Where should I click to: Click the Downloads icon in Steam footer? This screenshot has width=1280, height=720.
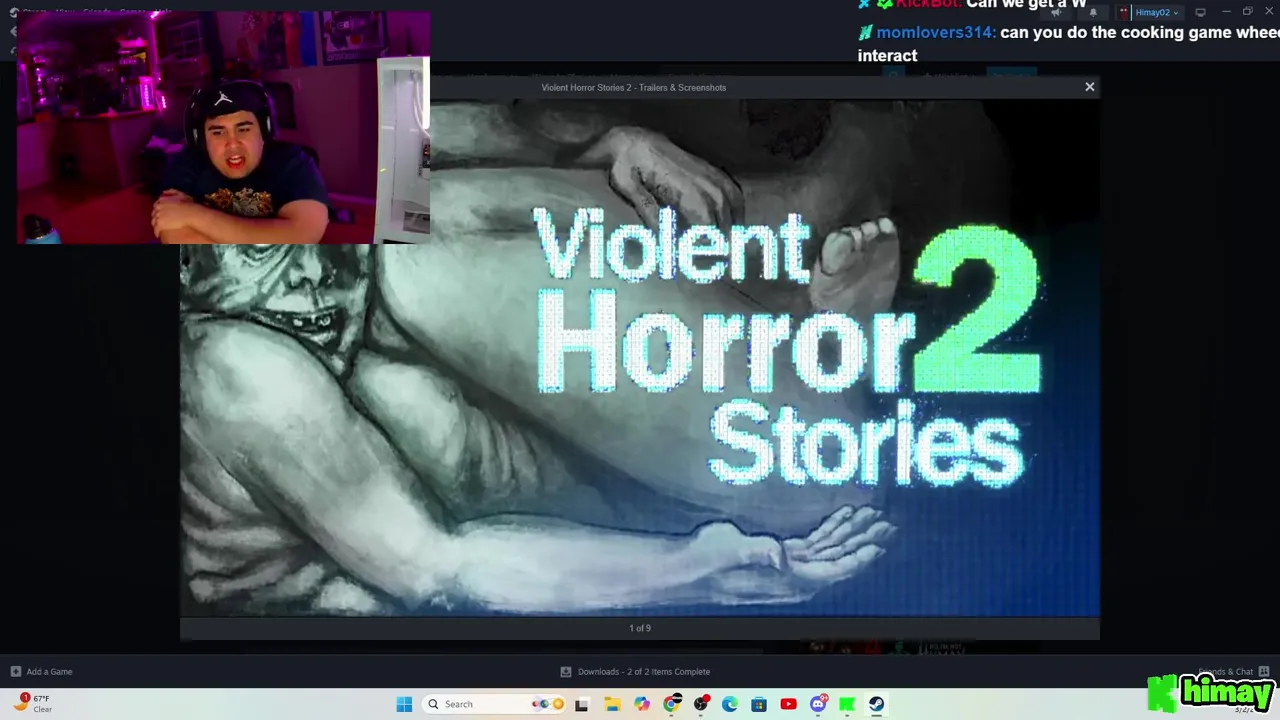coord(565,672)
